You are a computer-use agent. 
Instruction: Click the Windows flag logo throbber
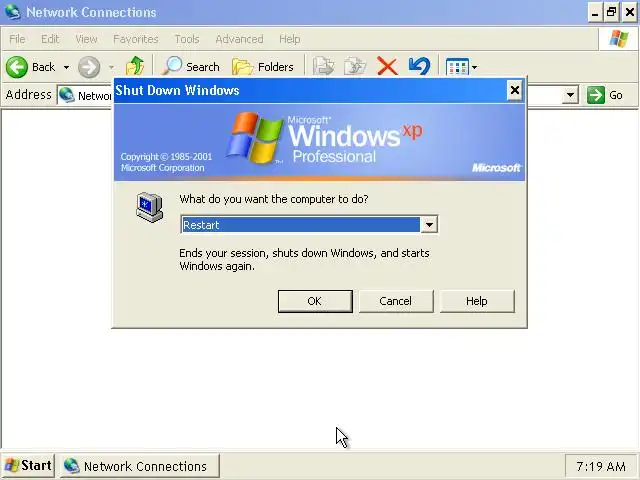point(619,39)
